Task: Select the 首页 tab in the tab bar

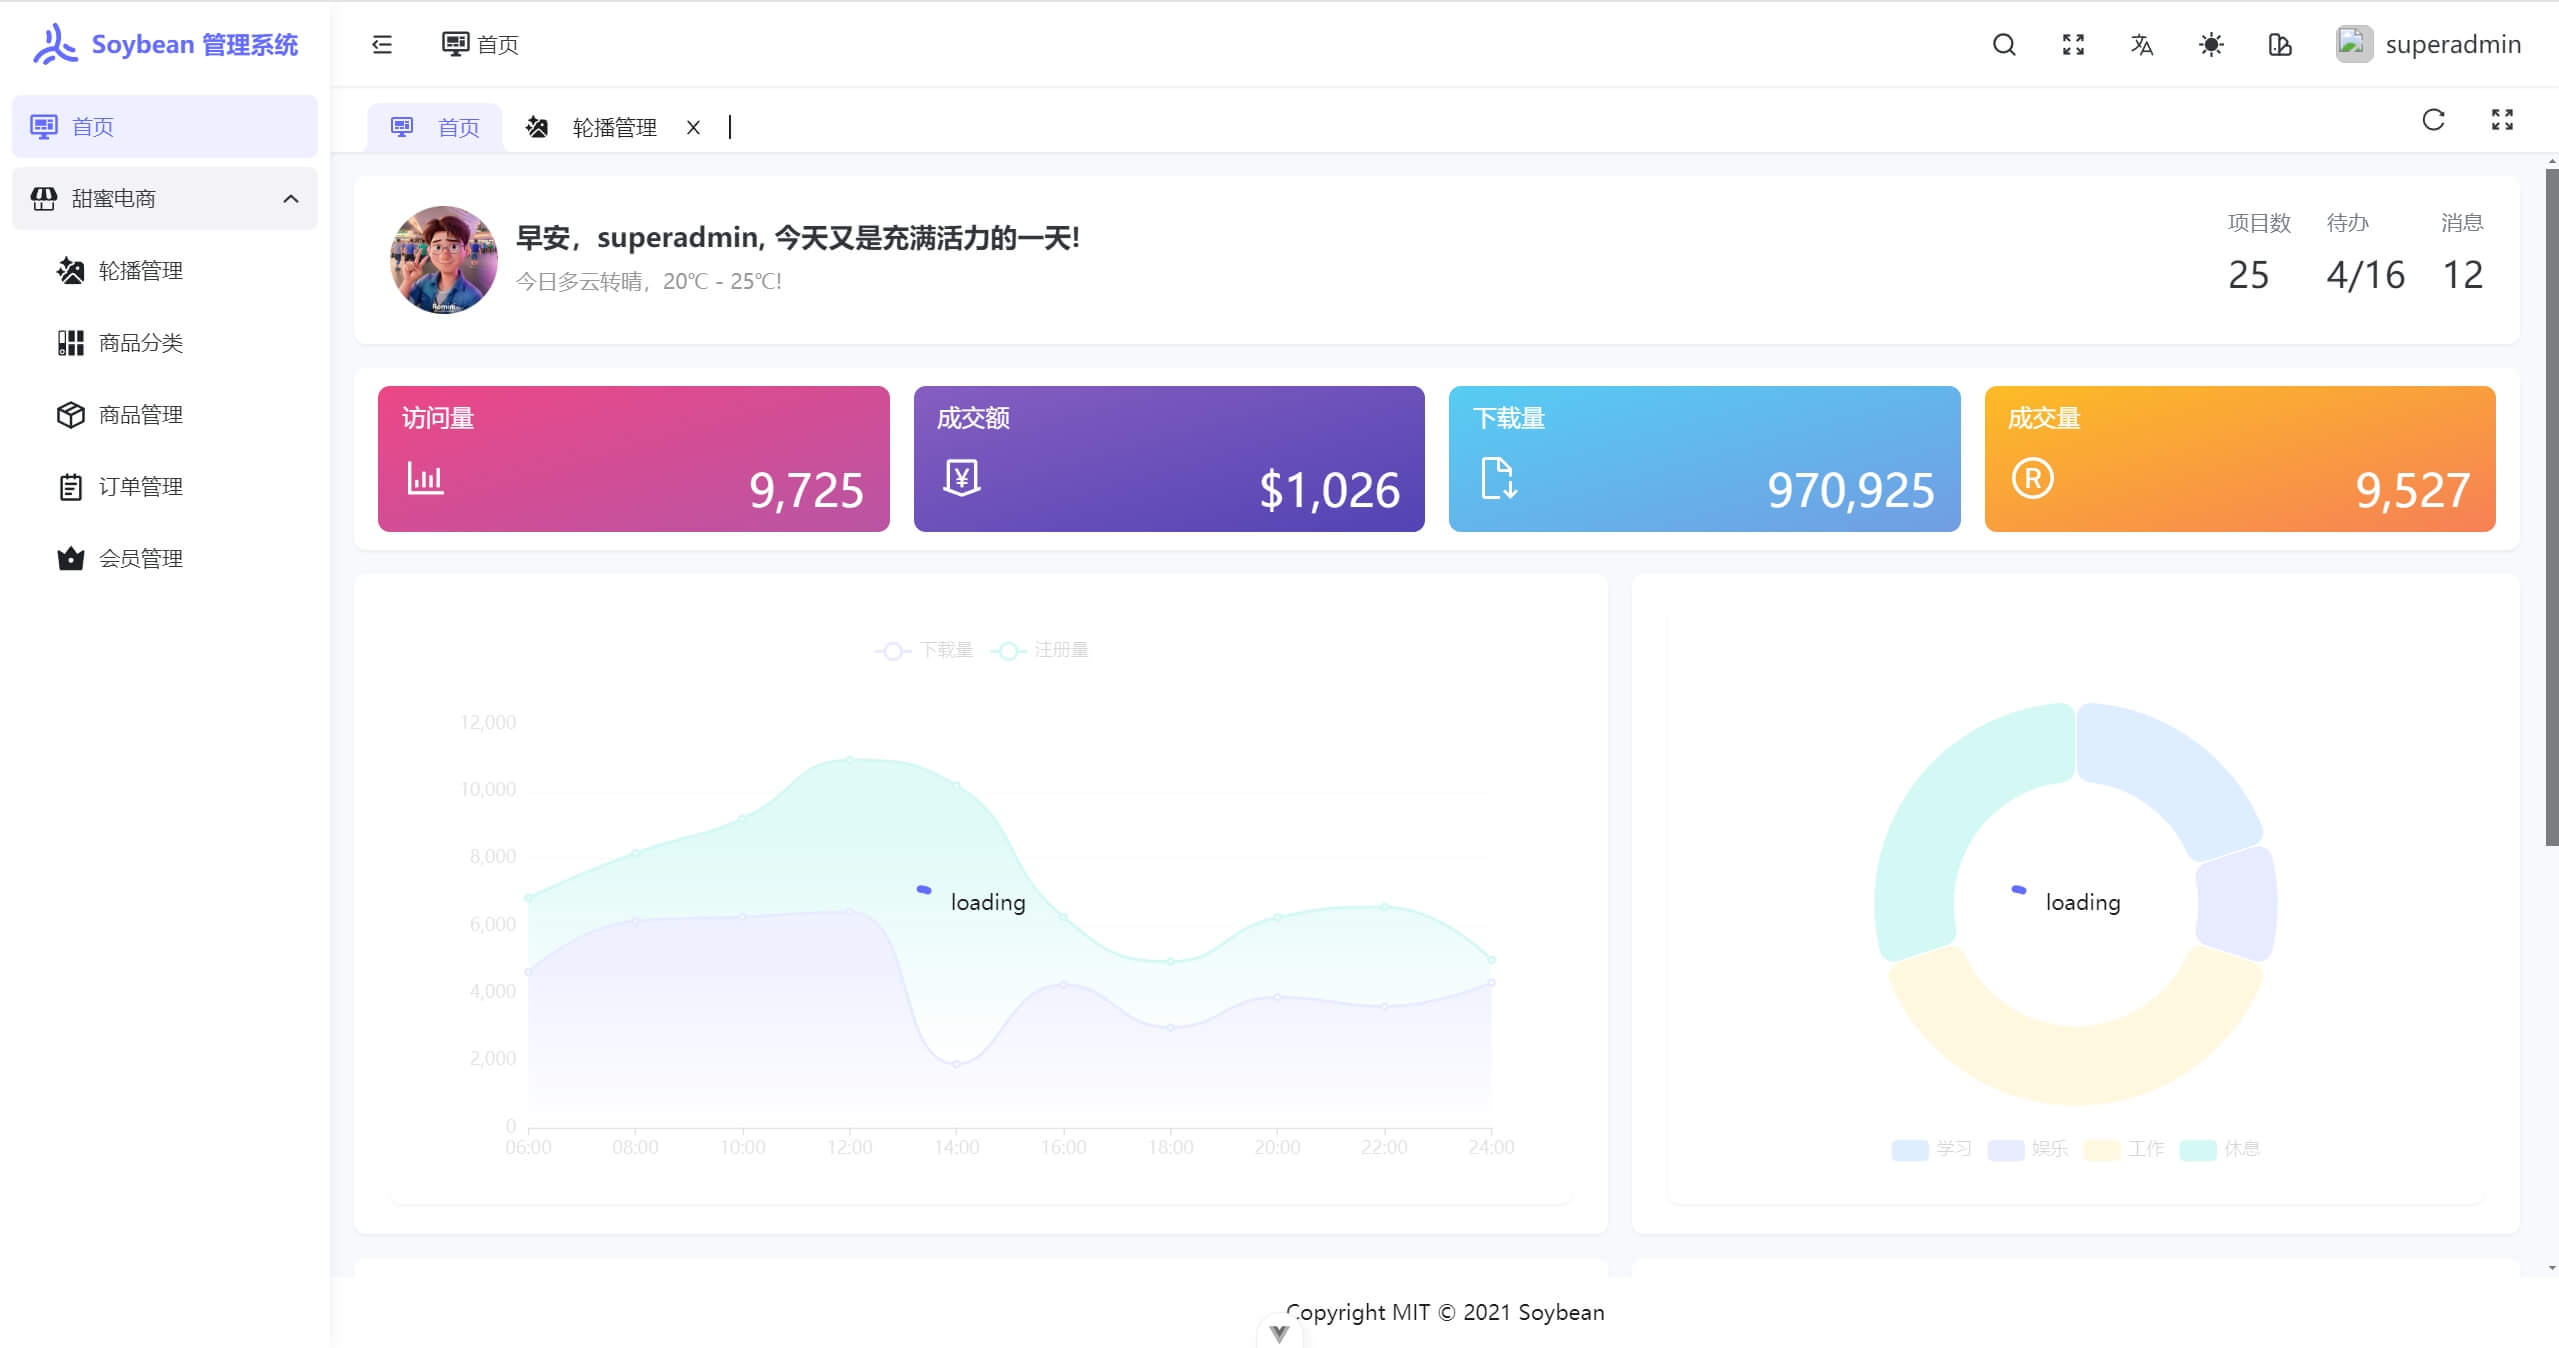Action: pos(435,127)
